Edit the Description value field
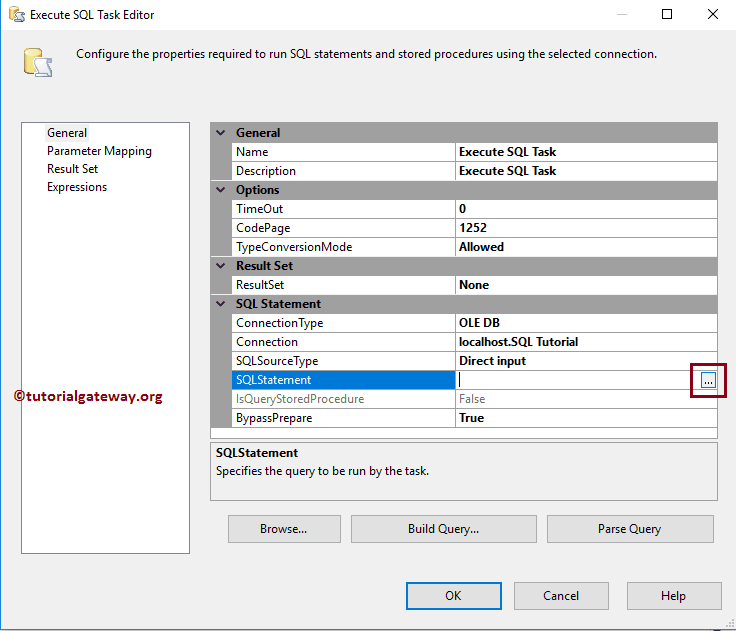 pos(586,171)
